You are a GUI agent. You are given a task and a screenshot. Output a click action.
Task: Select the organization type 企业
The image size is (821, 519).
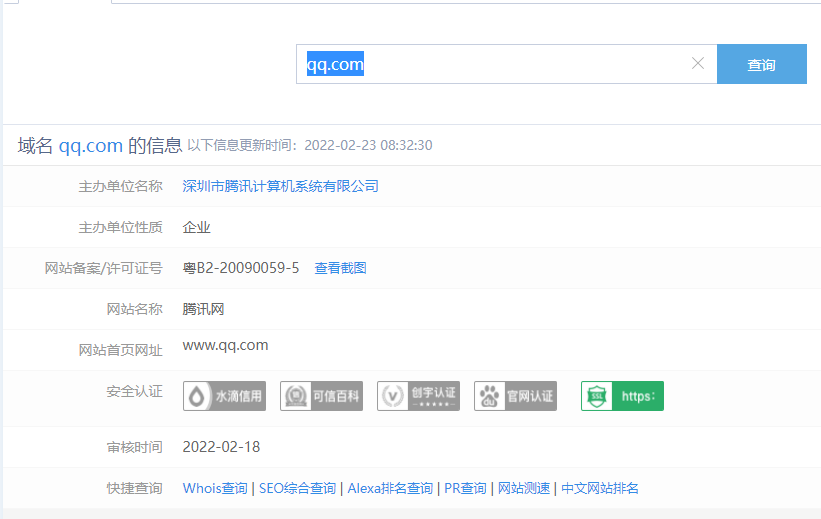tap(196, 227)
